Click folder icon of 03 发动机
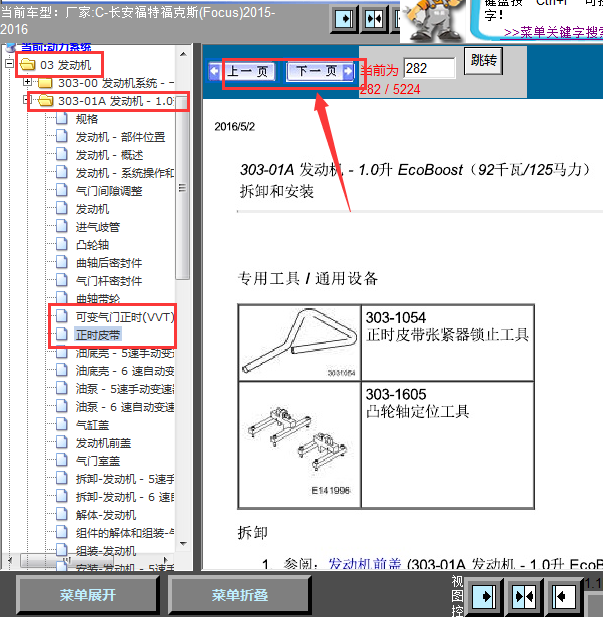603x617 pixels. 28,64
